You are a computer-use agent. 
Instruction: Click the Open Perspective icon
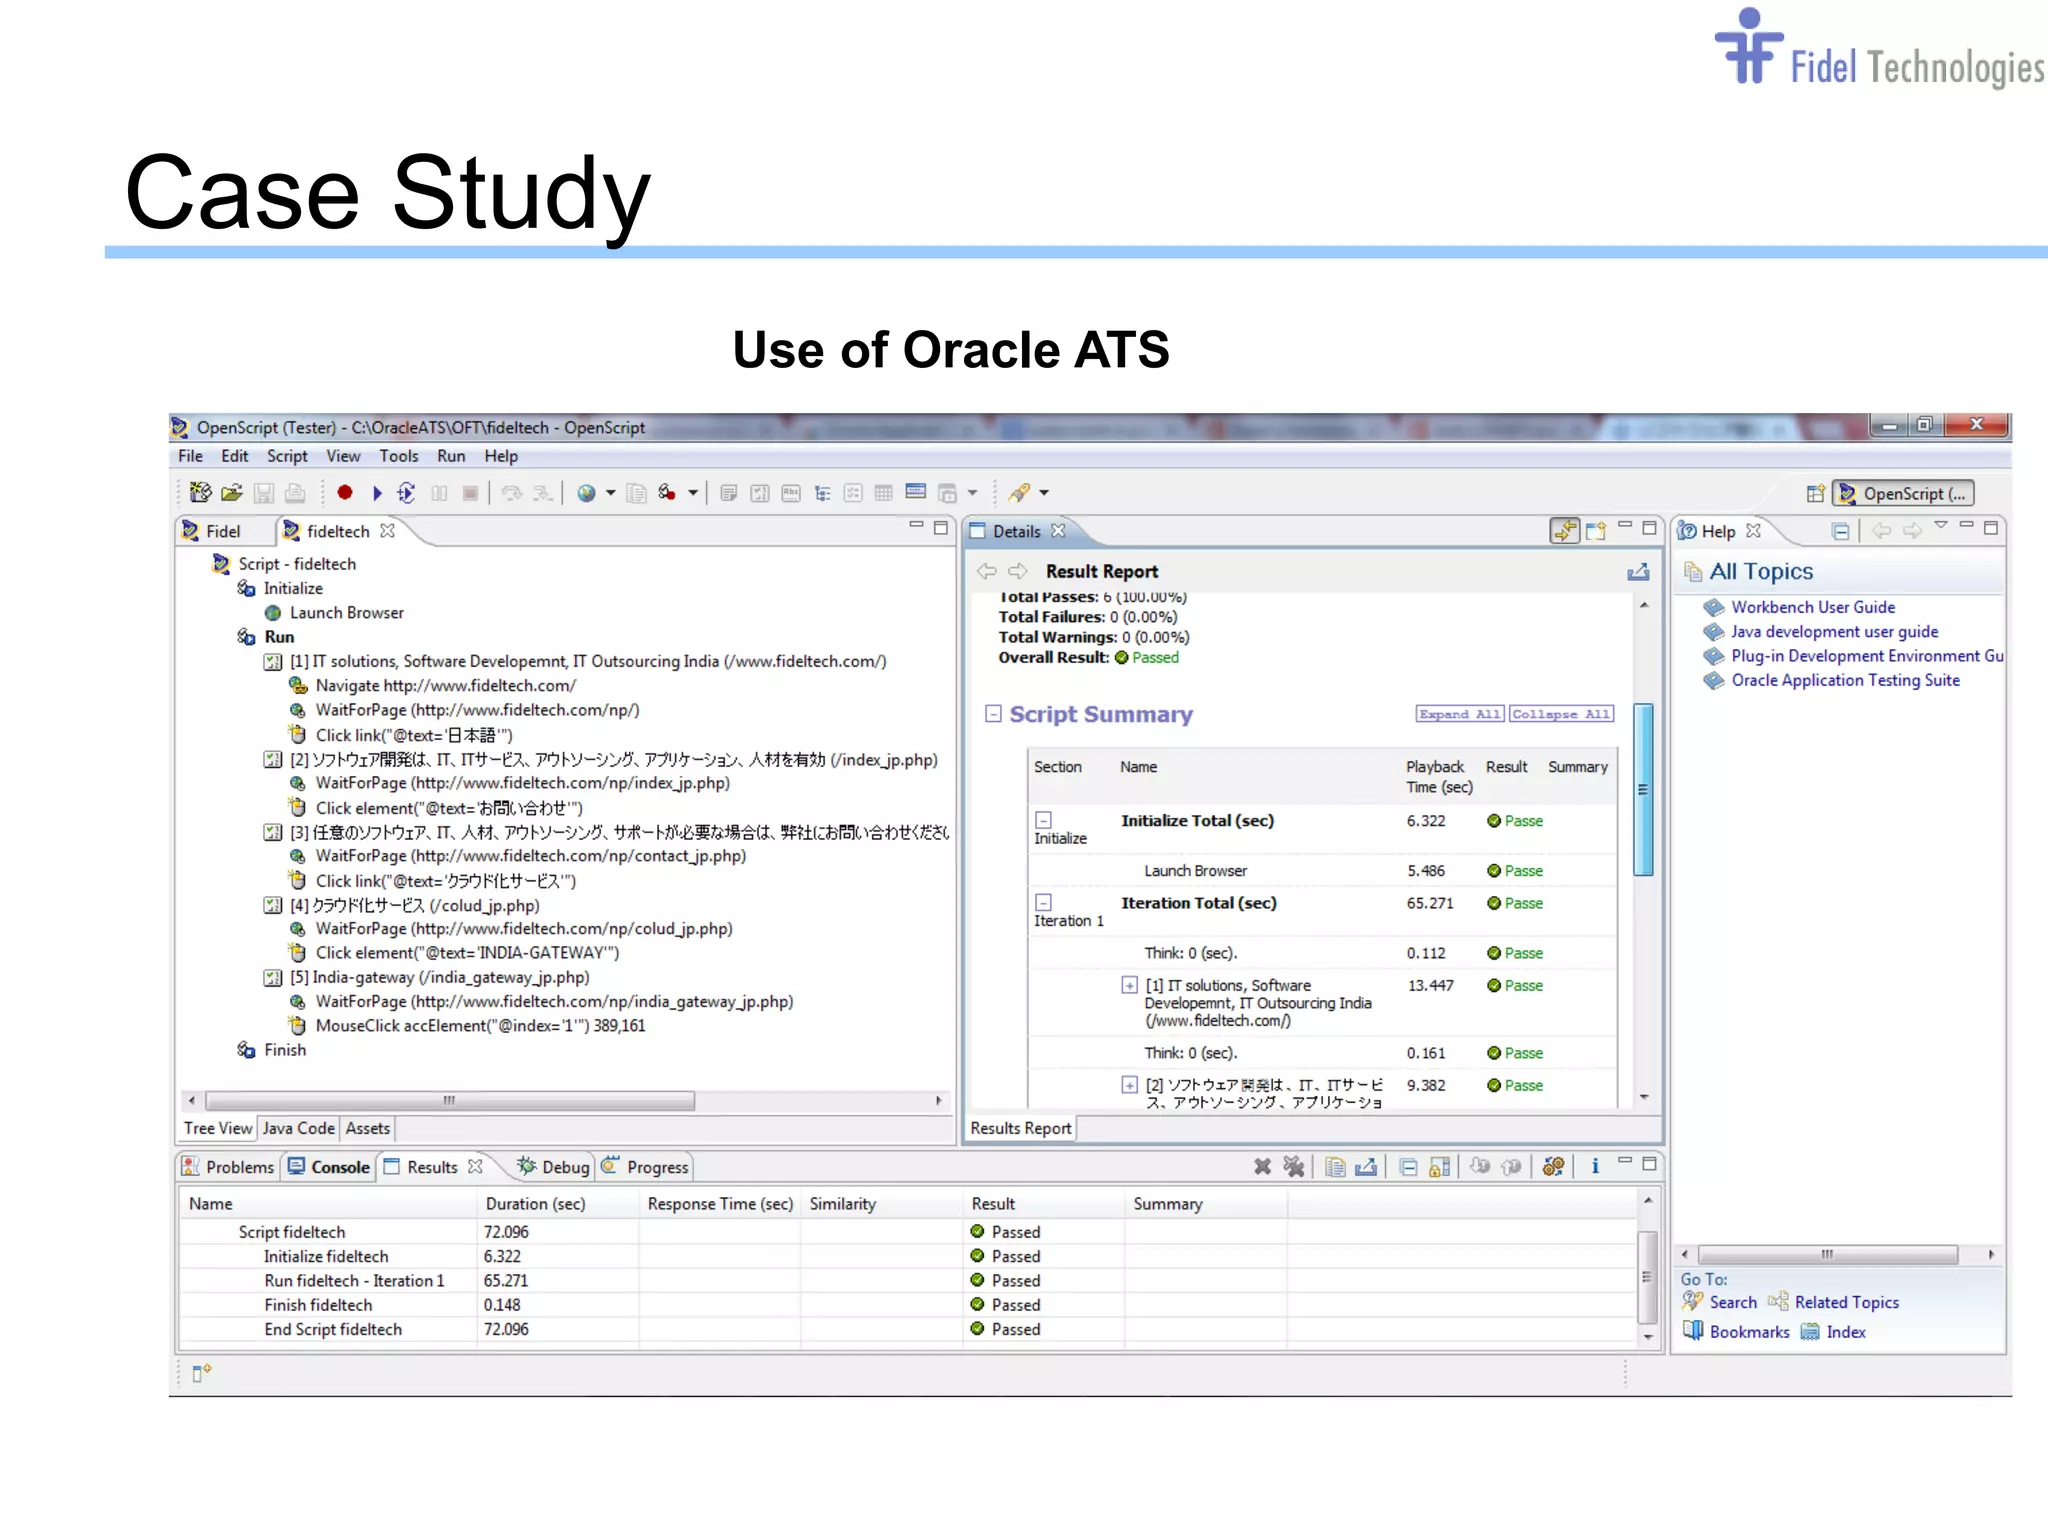(1815, 493)
